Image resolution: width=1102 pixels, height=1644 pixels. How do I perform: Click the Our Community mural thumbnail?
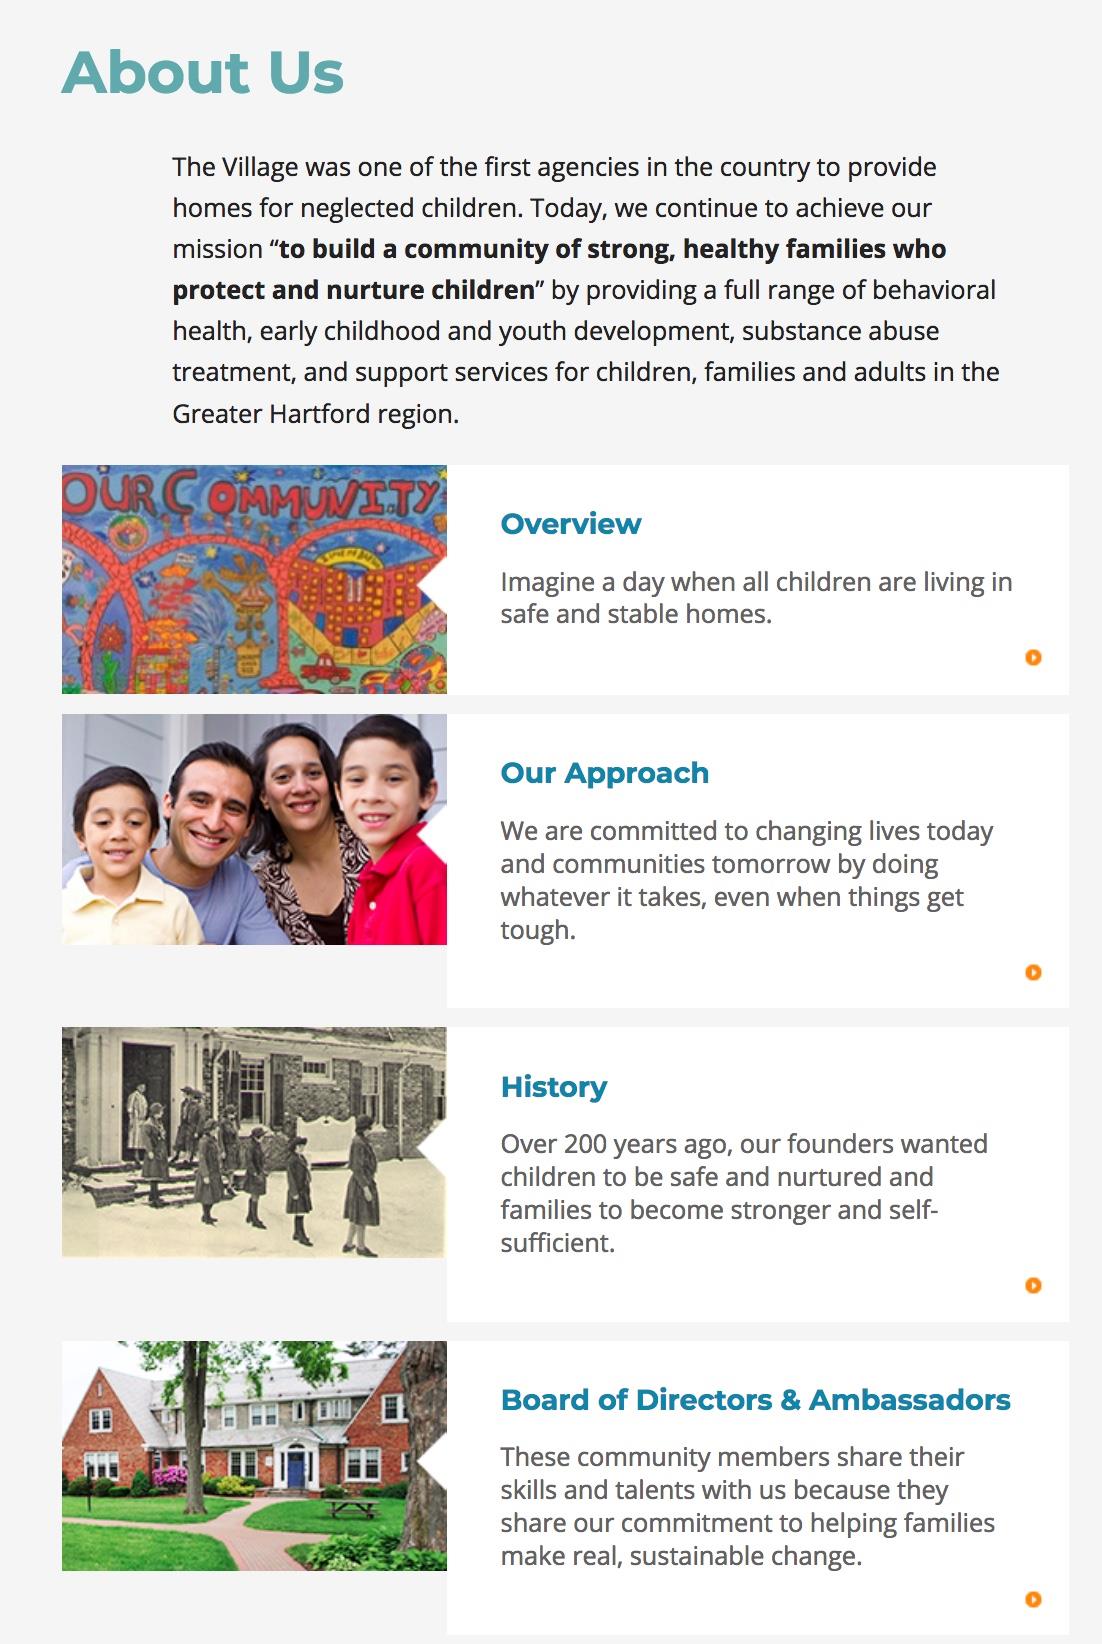coord(254,579)
